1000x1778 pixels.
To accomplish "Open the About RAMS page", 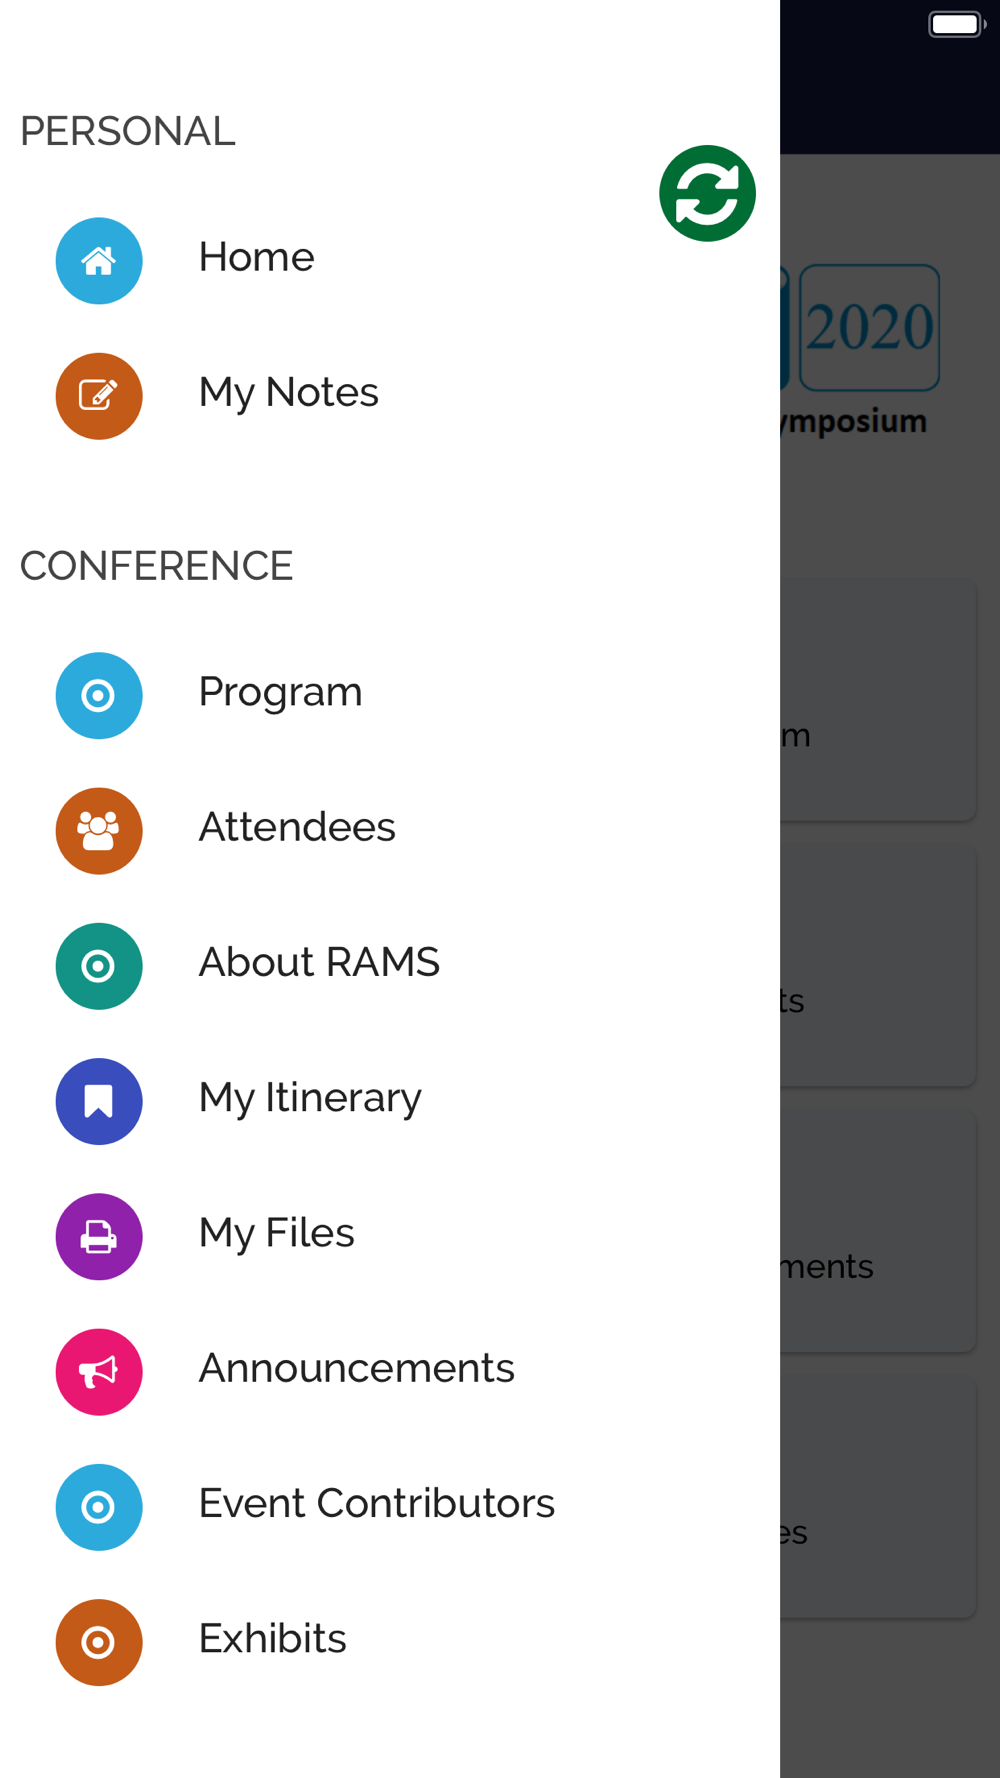I will 319,962.
